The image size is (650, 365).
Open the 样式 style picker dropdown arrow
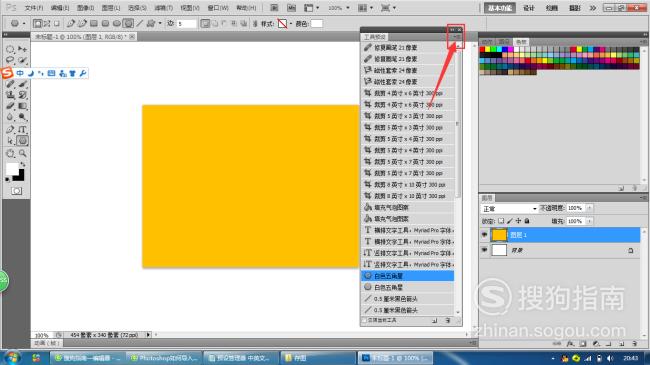(291, 24)
